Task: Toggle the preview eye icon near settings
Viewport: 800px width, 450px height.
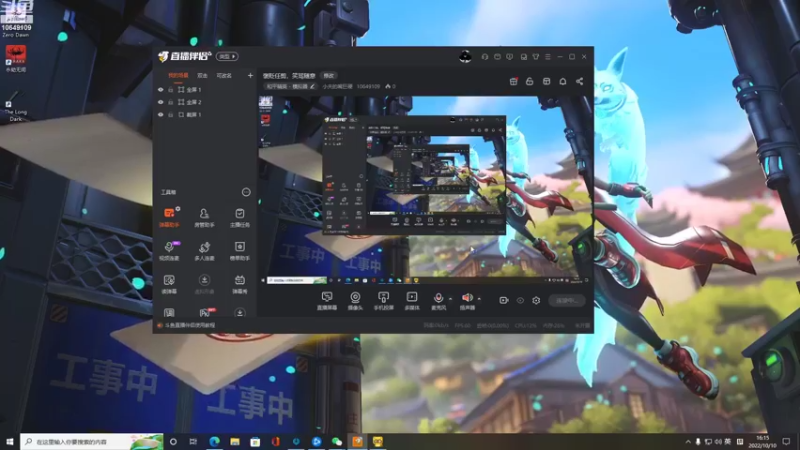Action: coord(520,301)
